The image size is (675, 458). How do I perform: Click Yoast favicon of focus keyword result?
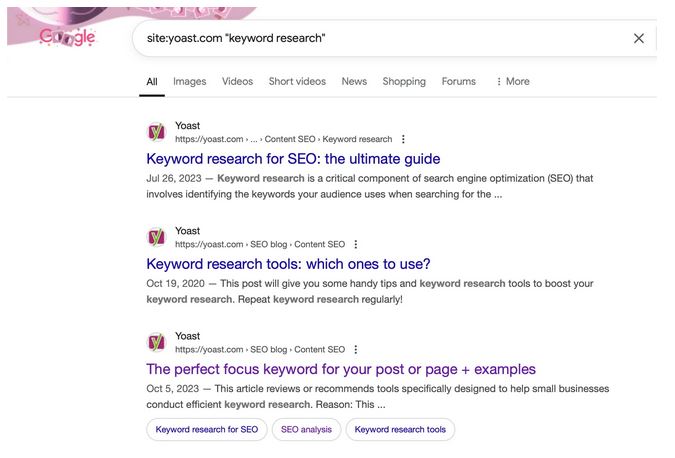(x=156, y=342)
